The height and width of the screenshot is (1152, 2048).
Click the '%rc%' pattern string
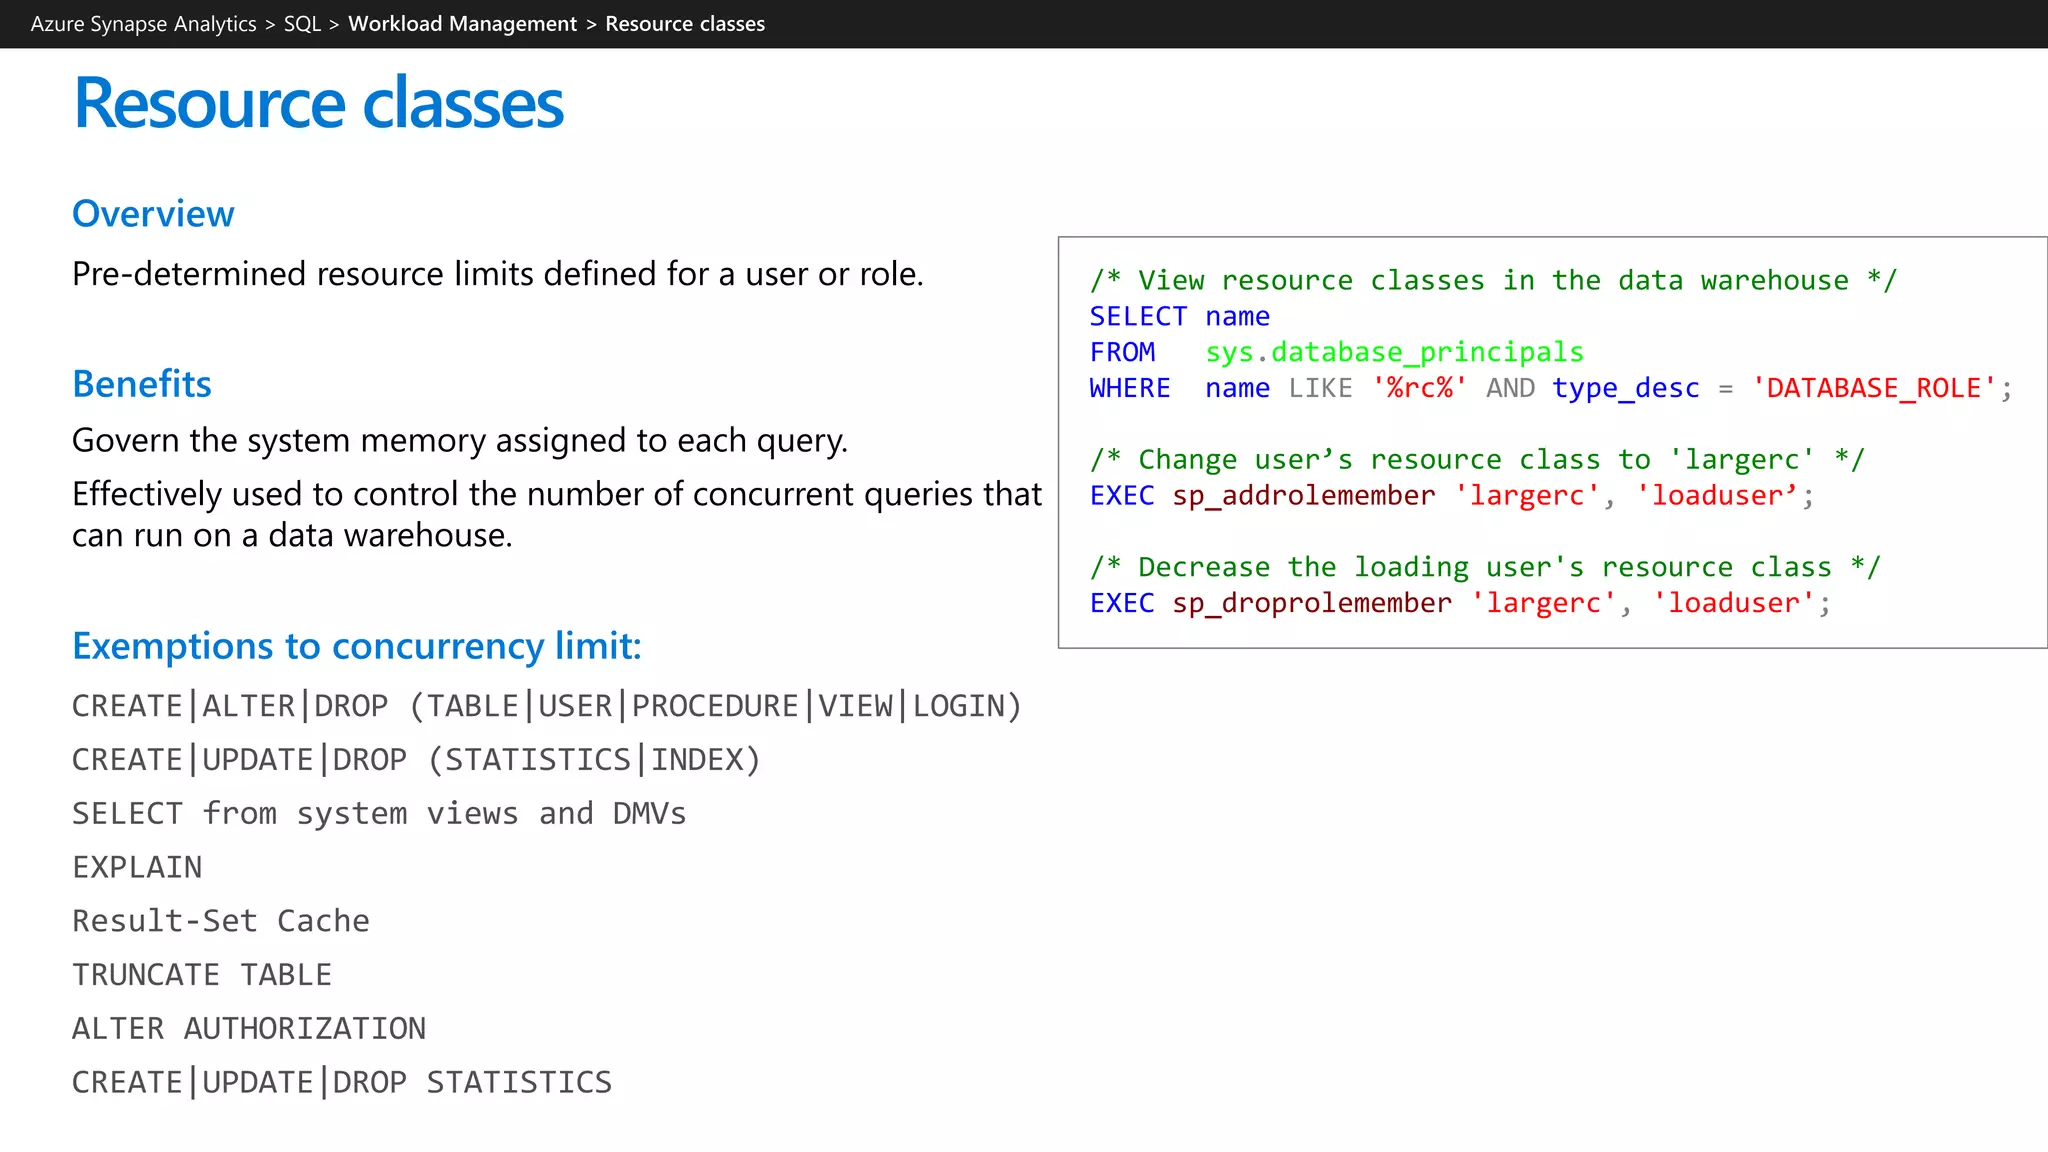point(1420,388)
